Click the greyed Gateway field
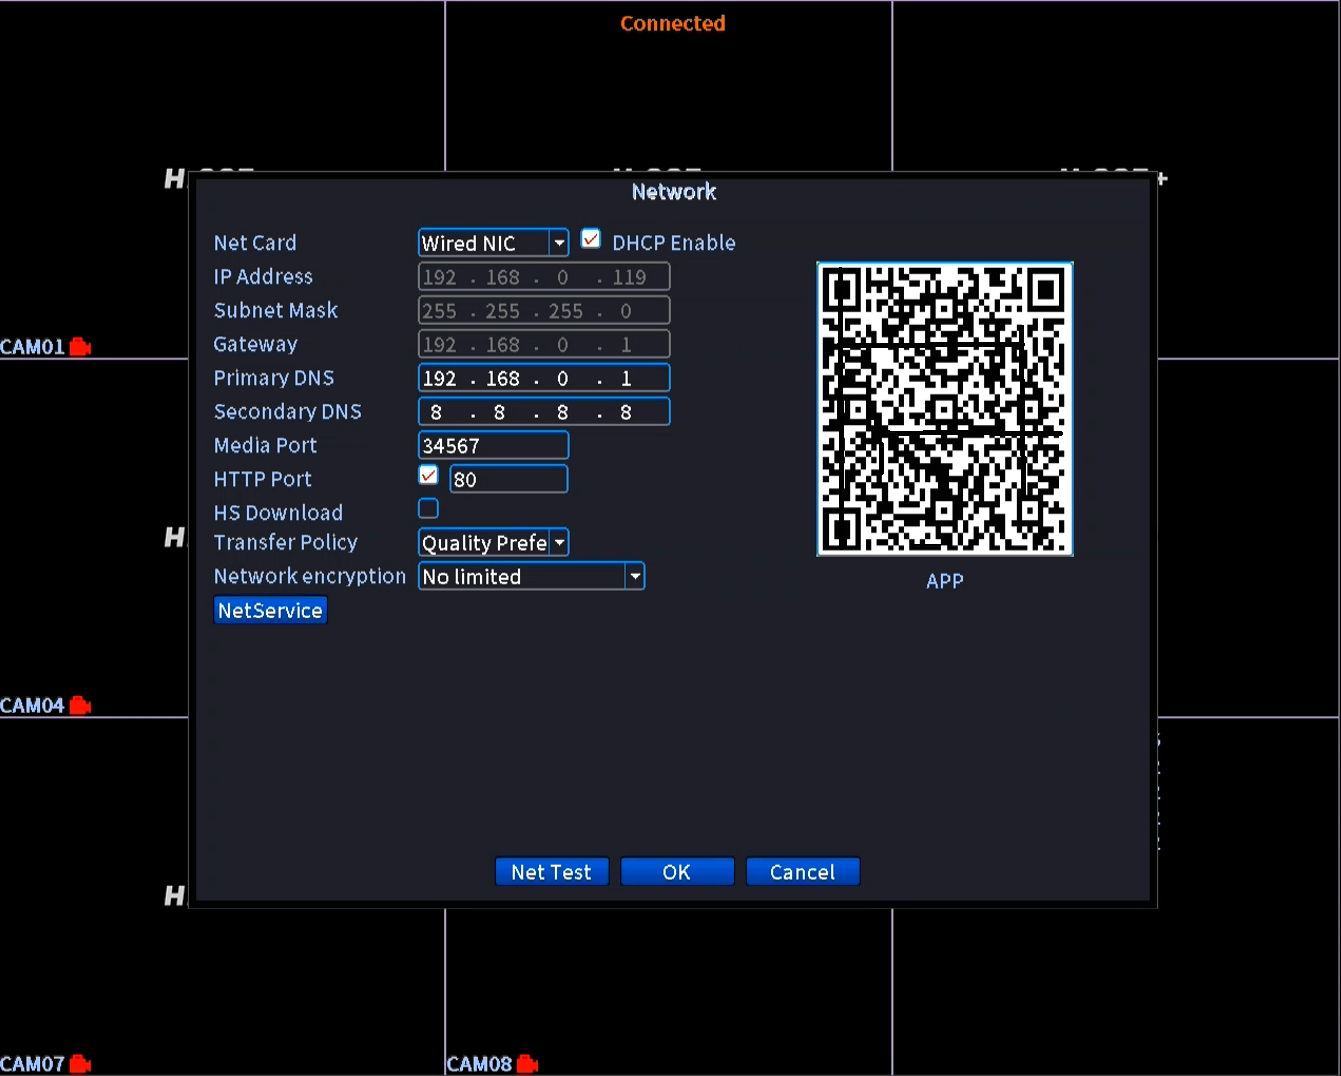 544,344
